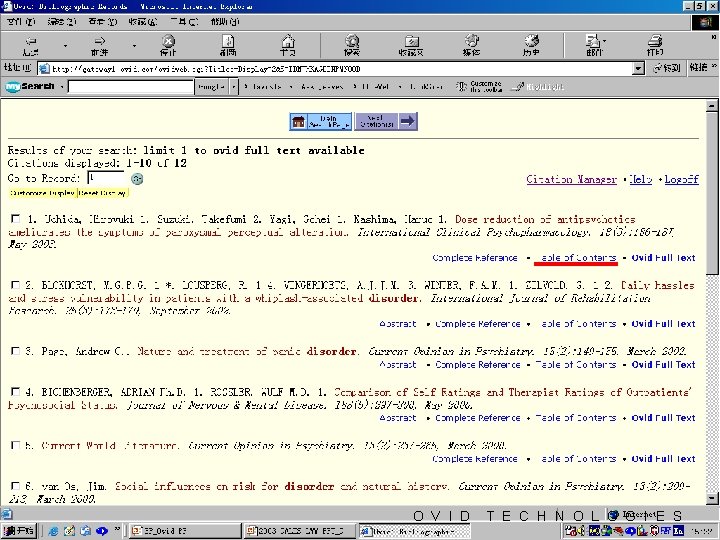This screenshot has width=720, height=540.
Task: Open the fifth menu in the menu bar
Action: tap(184, 22)
